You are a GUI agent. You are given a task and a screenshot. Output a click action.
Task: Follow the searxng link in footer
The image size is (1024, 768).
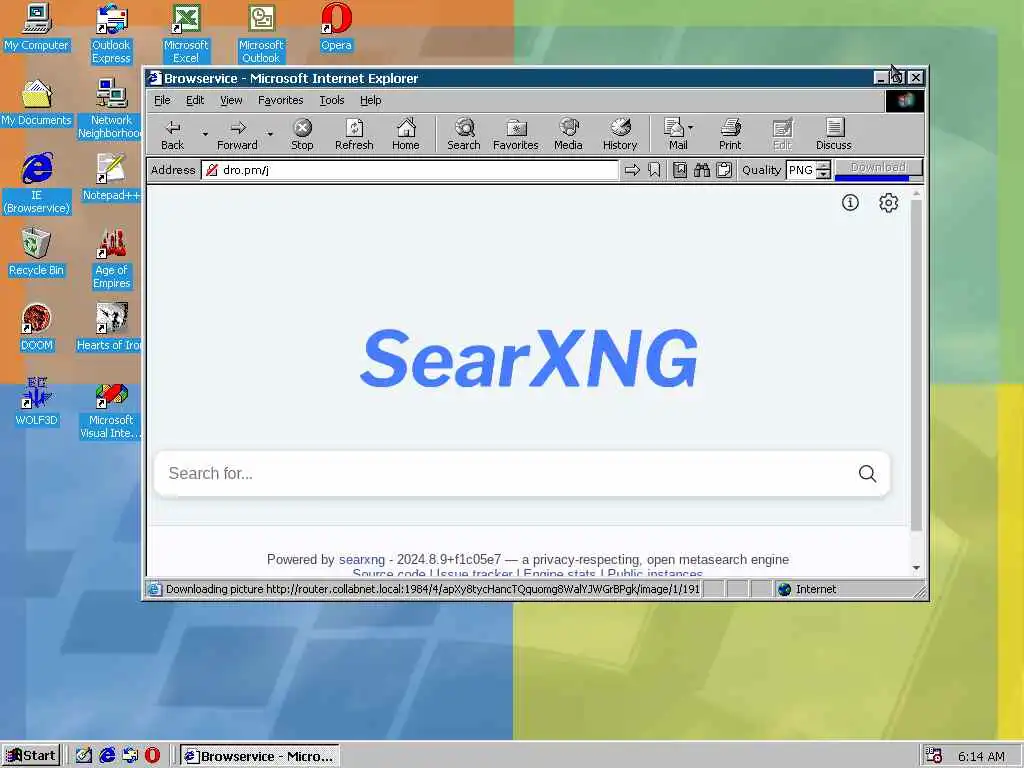(362, 560)
